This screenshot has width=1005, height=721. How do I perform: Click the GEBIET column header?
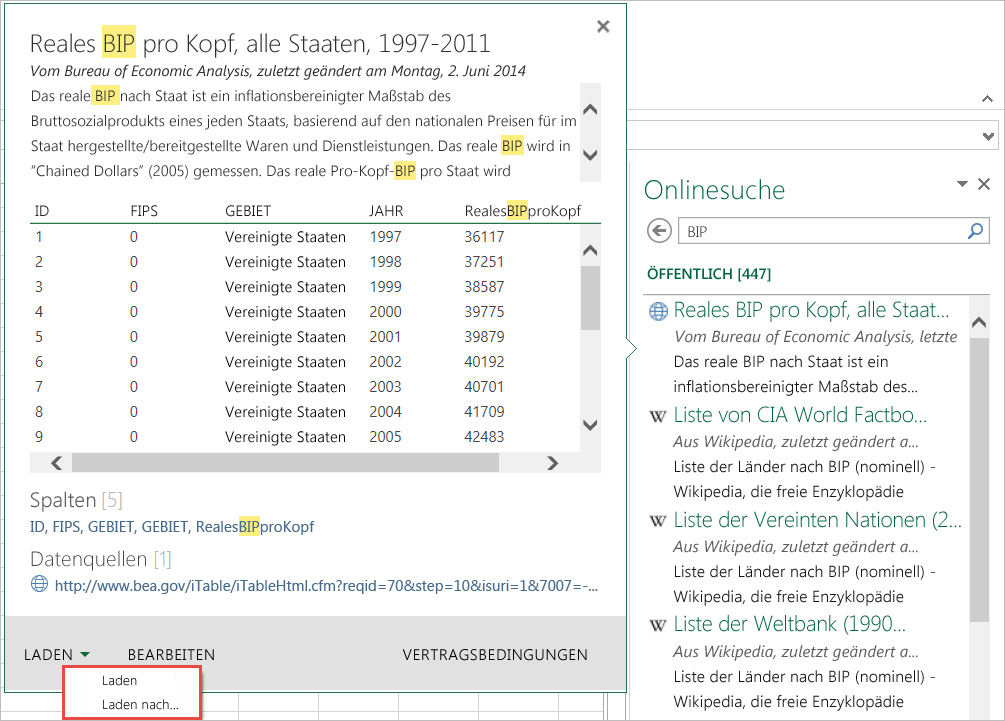pyautogui.click(x=248, y=211)
